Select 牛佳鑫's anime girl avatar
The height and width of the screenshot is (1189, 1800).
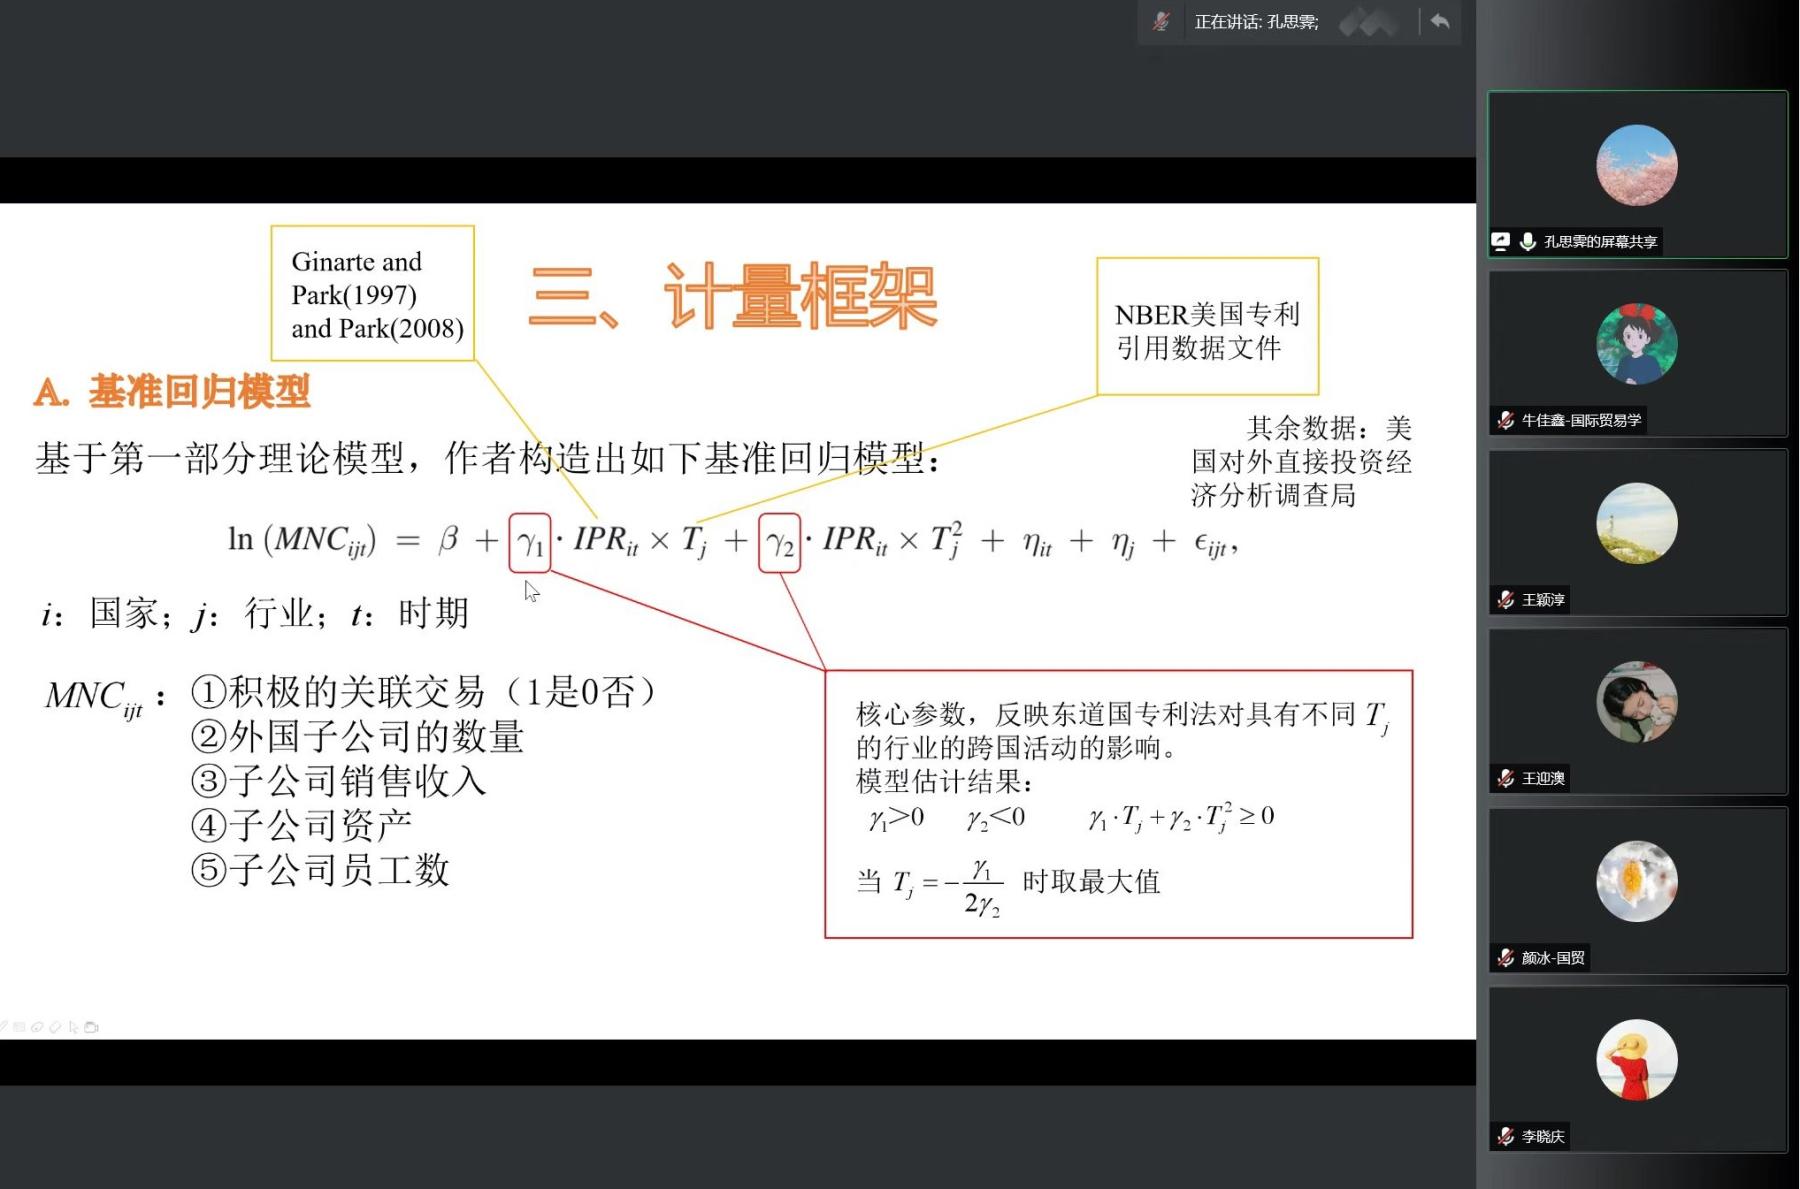[1636, 344]
